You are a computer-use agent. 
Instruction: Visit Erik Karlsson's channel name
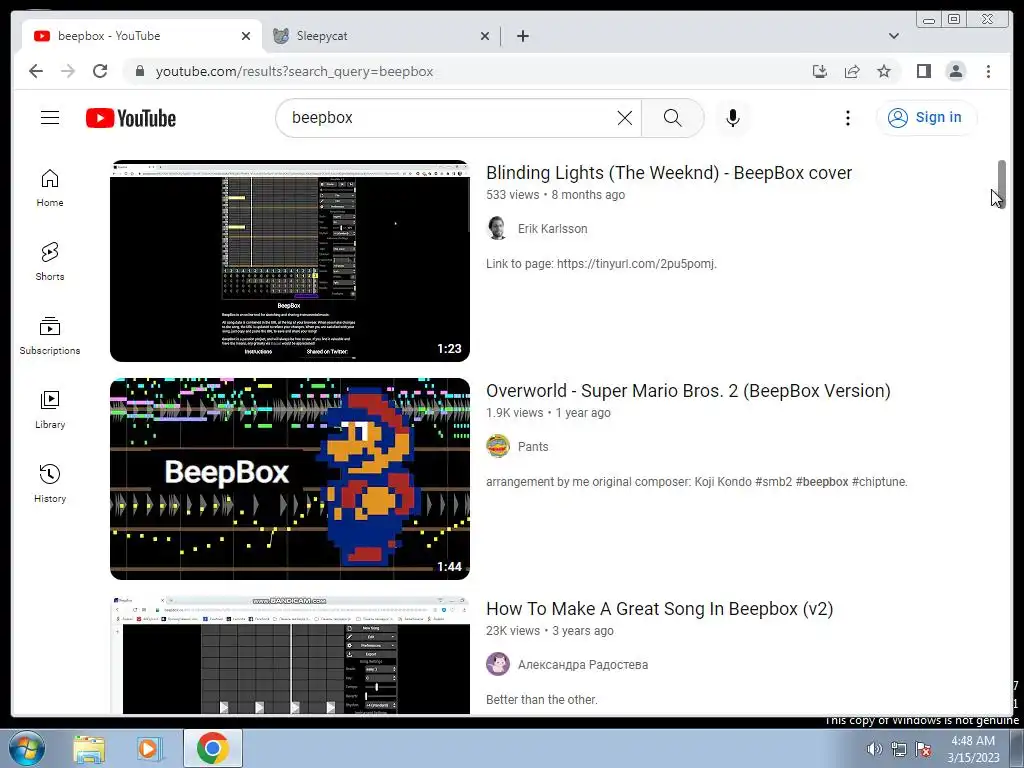(x=552, y=229)
